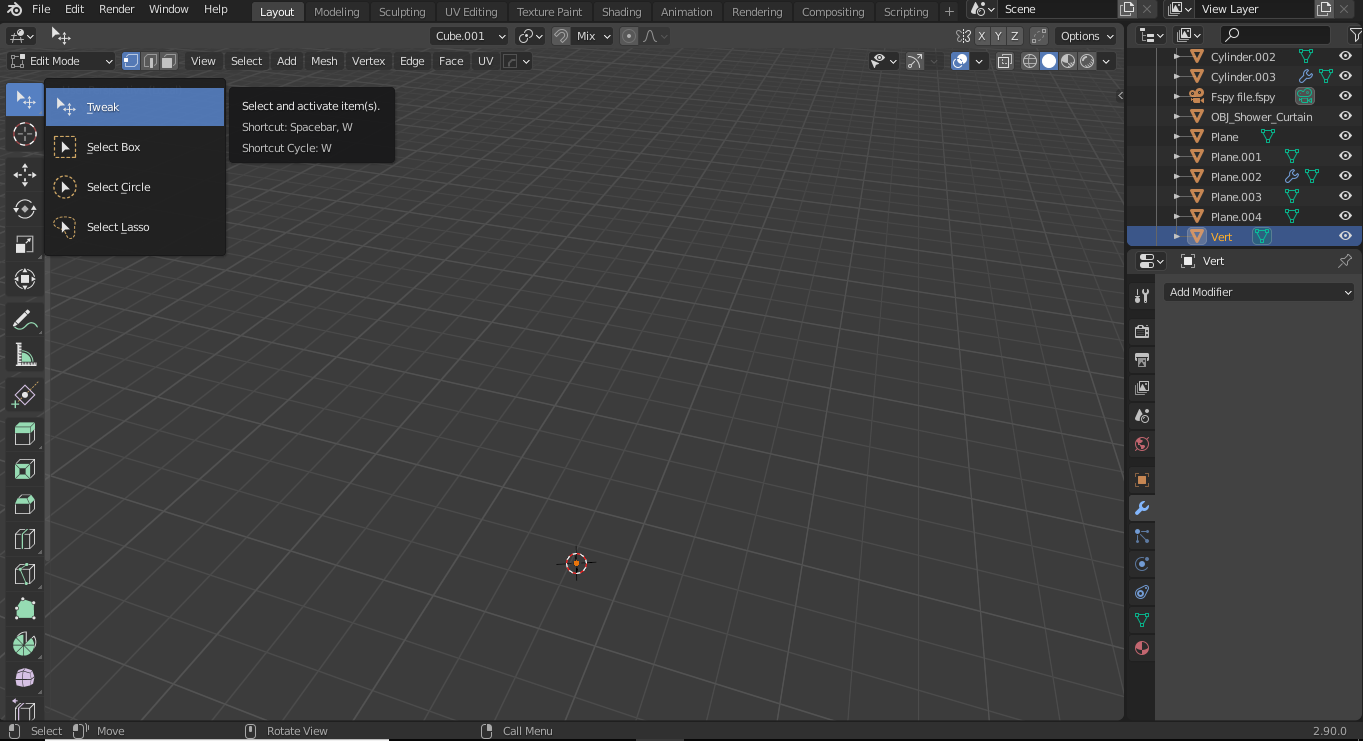Activate the Scale tool

pyautogui.click(x=25, y=244)
